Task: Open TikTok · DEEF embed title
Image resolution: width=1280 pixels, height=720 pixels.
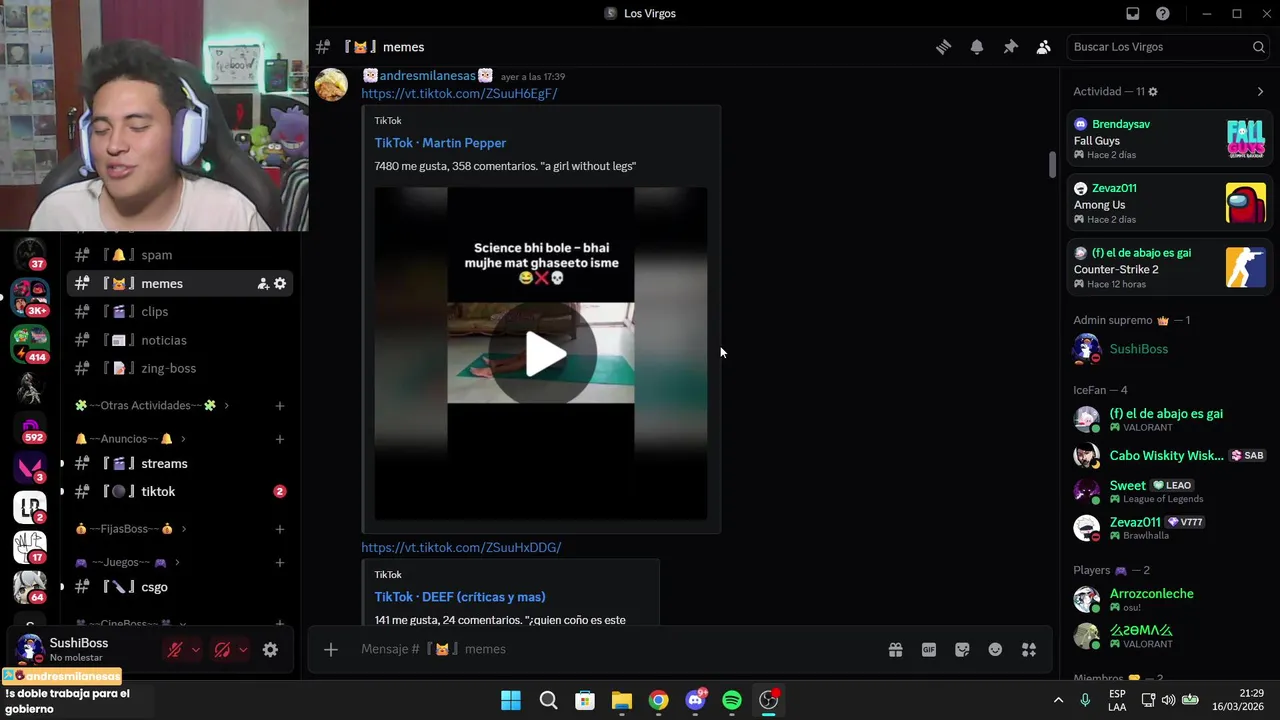Action: pos(460,597)
